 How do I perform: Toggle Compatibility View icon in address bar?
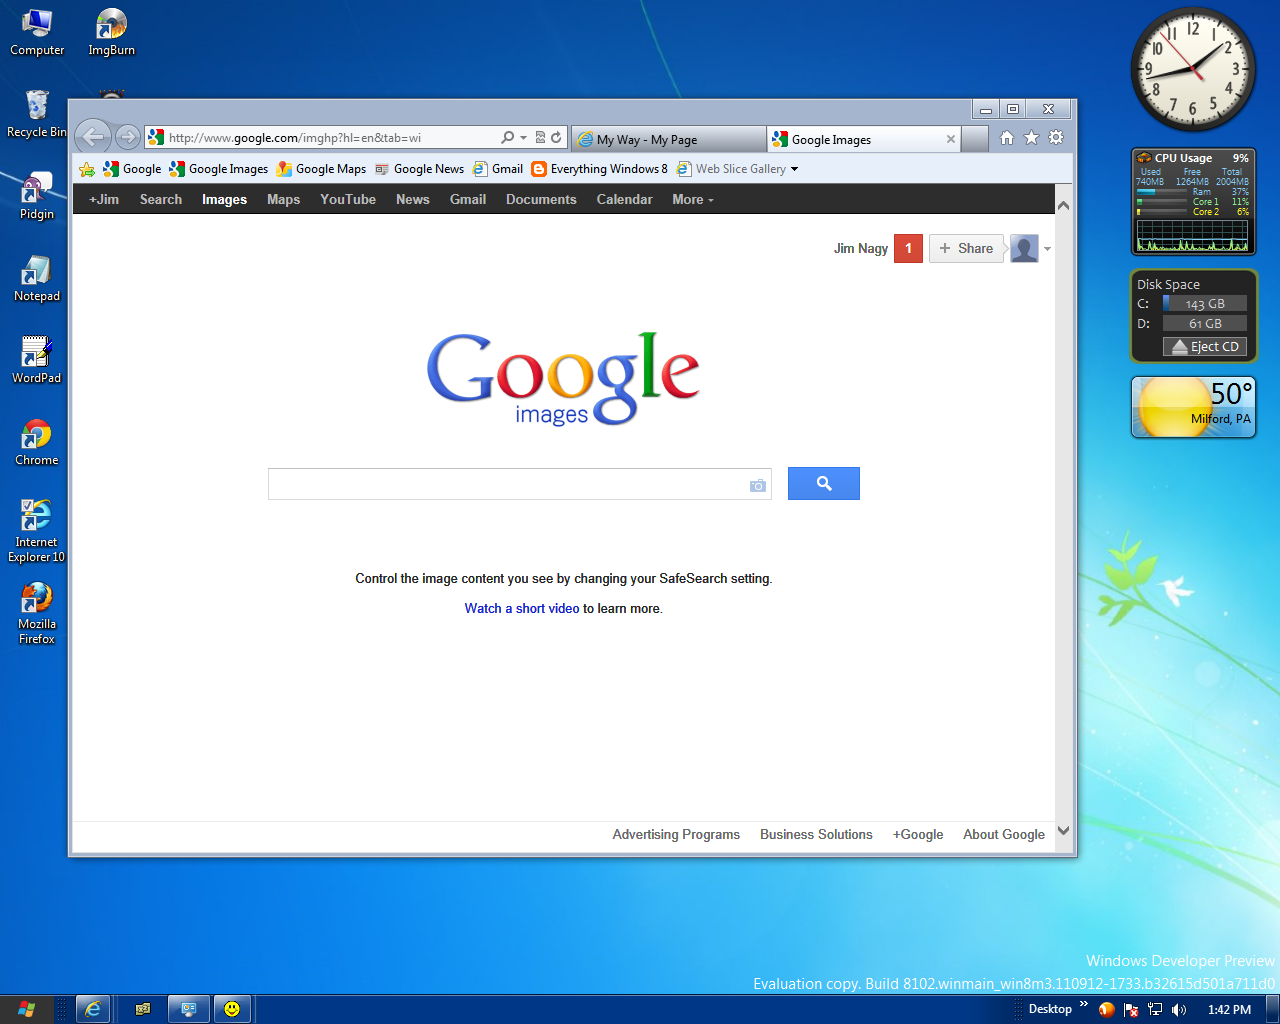click(x=540, y=138)
